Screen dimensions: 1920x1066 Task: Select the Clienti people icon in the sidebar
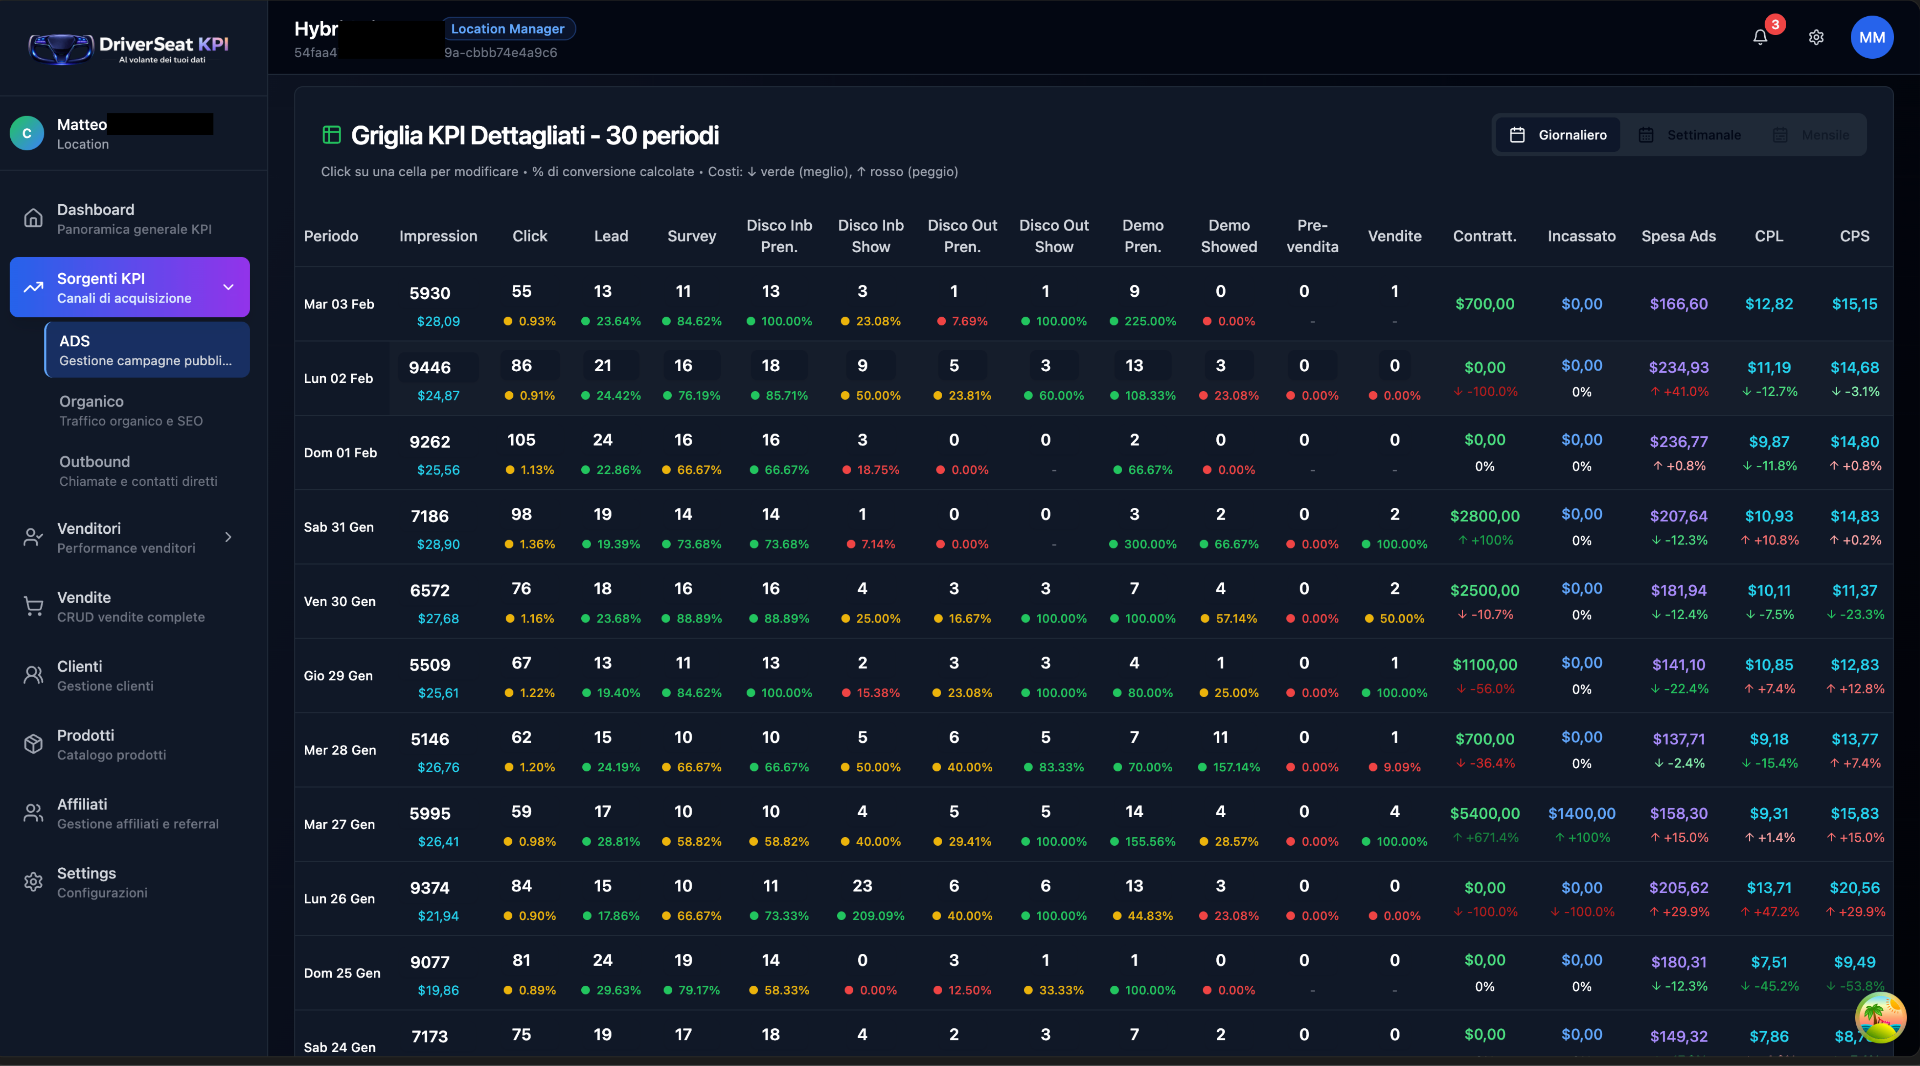33,674
